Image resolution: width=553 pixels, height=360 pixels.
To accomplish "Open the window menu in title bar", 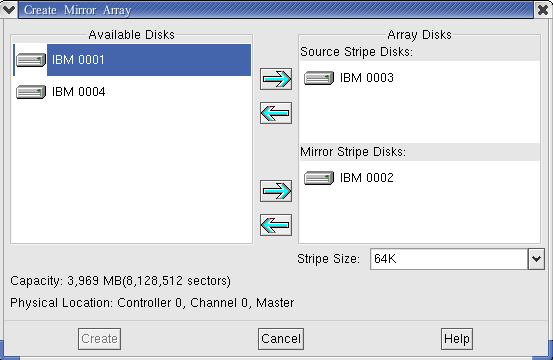I will [8, 9].
